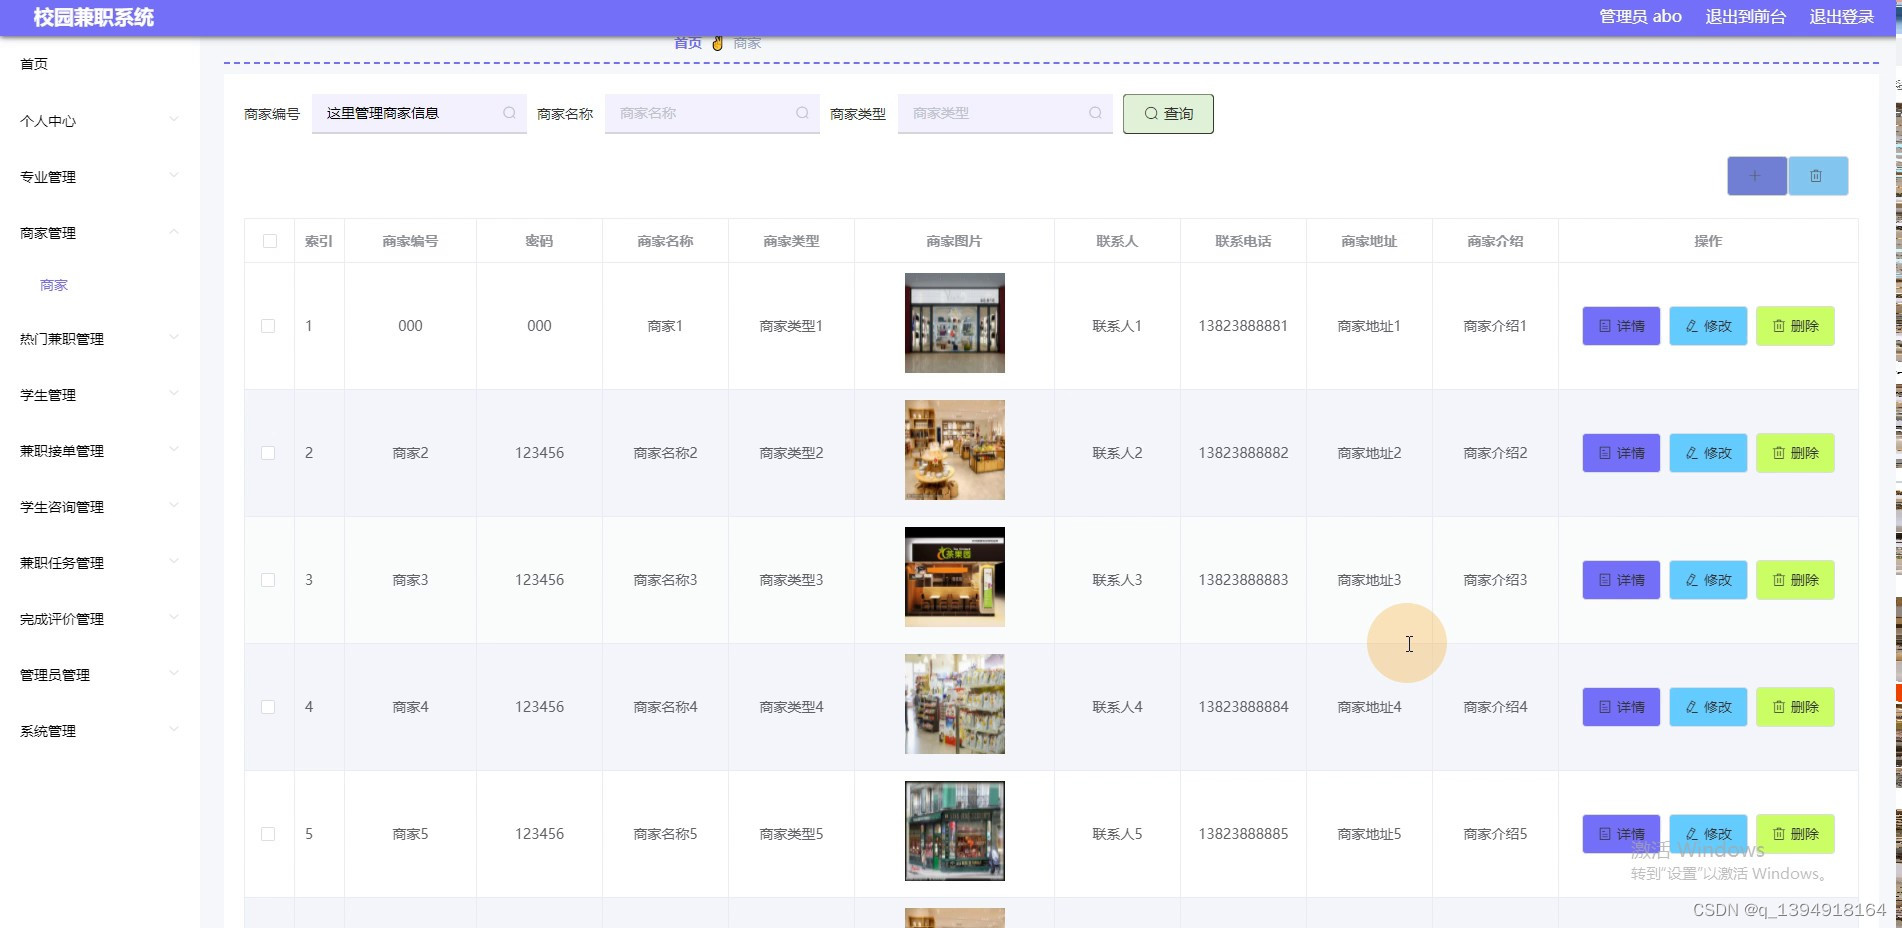Edit 商家名称2 with 修改
Screen dimensions: 1902x928
(x=1708, y=453)
